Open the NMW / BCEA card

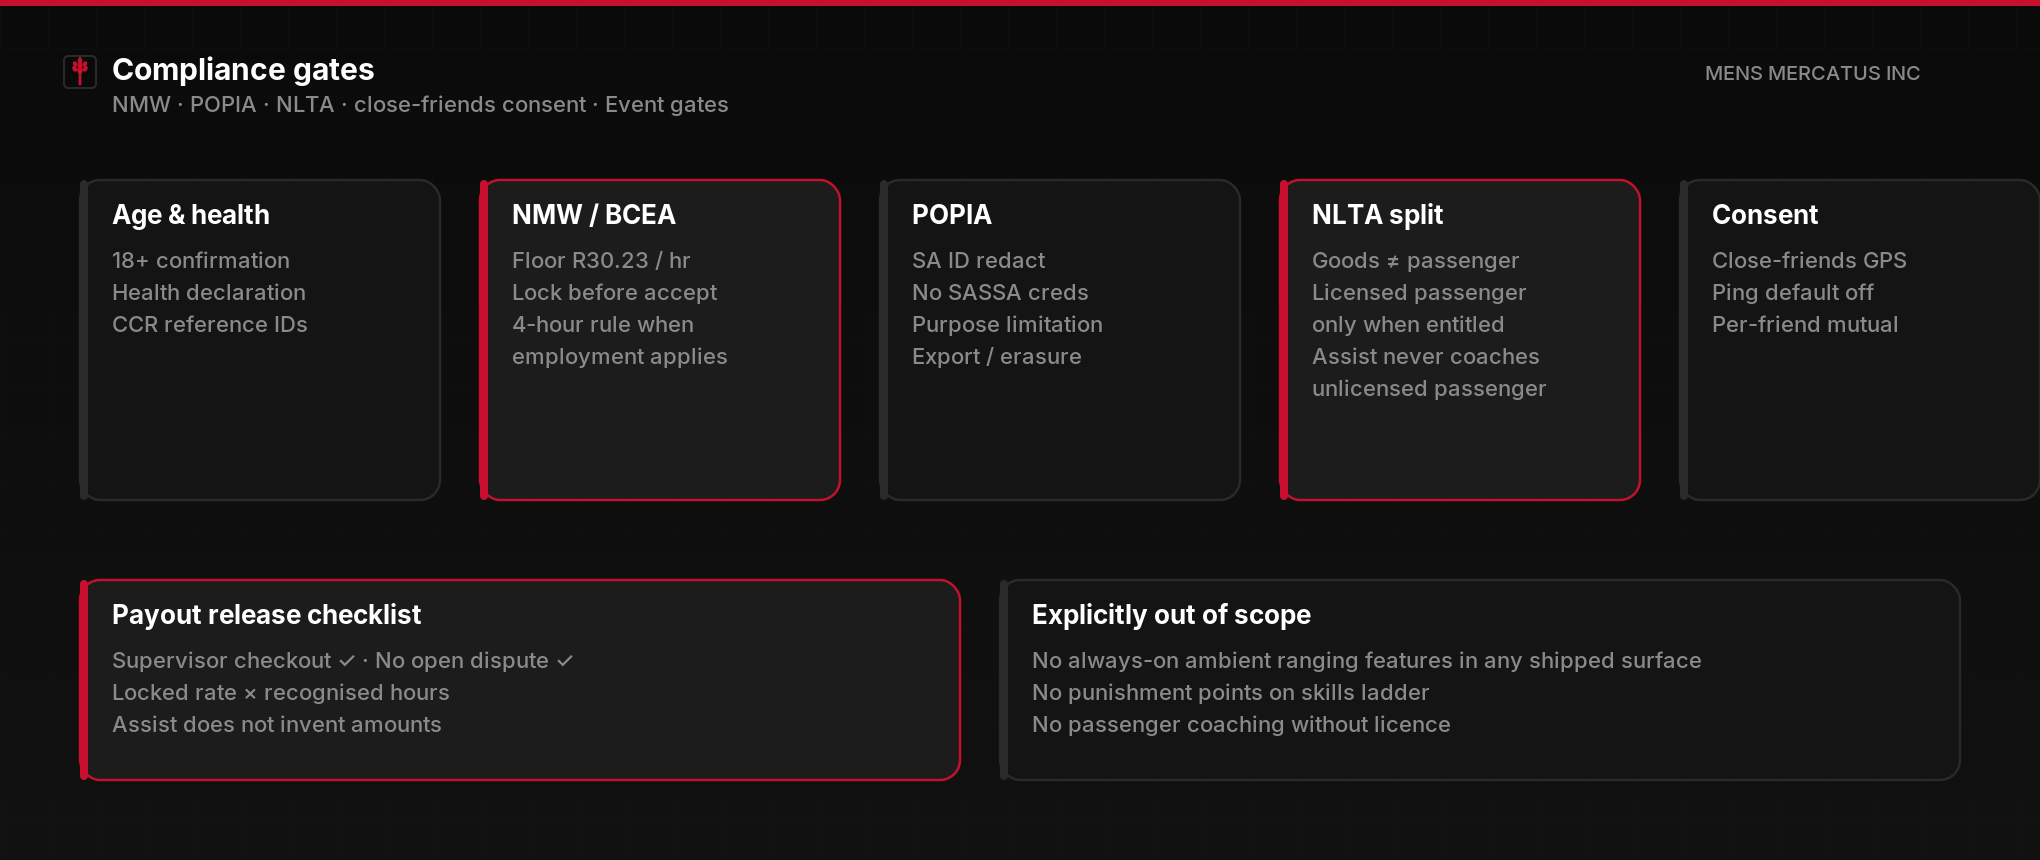pos(660,340)
